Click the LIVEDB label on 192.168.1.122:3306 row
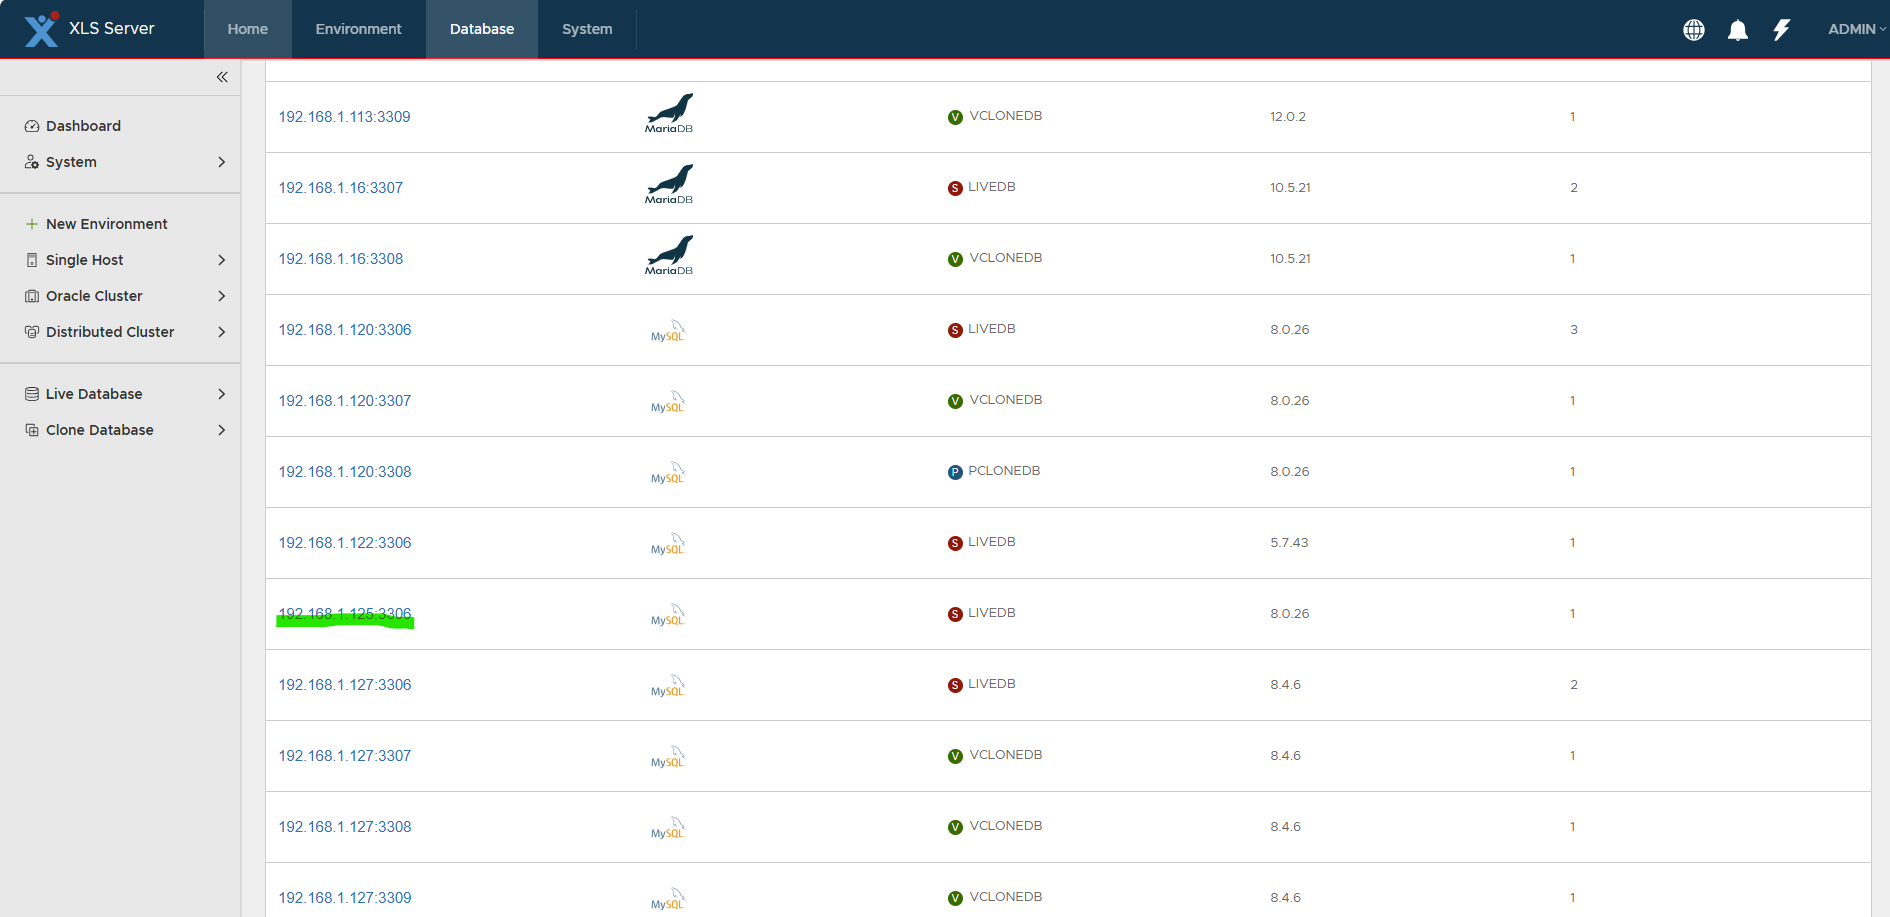1890x917 pixels. (x=991, y=541)
